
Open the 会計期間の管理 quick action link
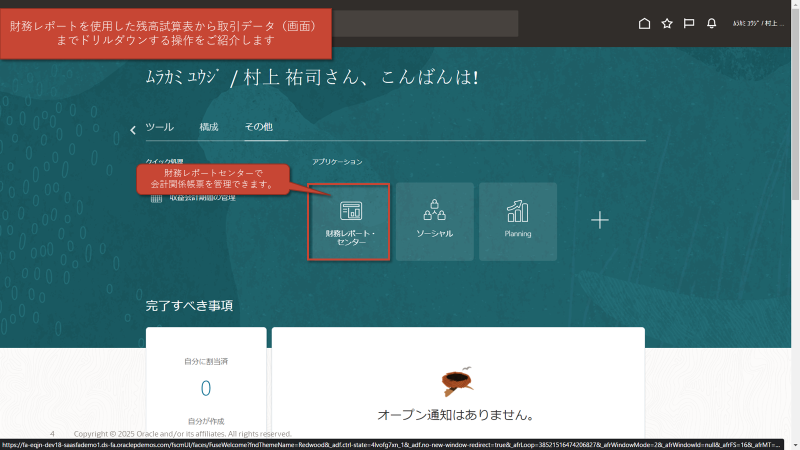(203, 198)
